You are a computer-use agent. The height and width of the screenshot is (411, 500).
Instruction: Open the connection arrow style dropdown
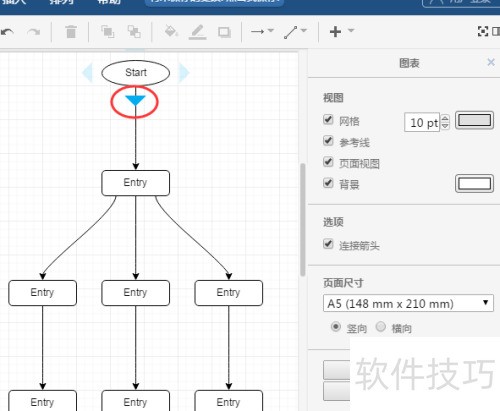point(262,31)
